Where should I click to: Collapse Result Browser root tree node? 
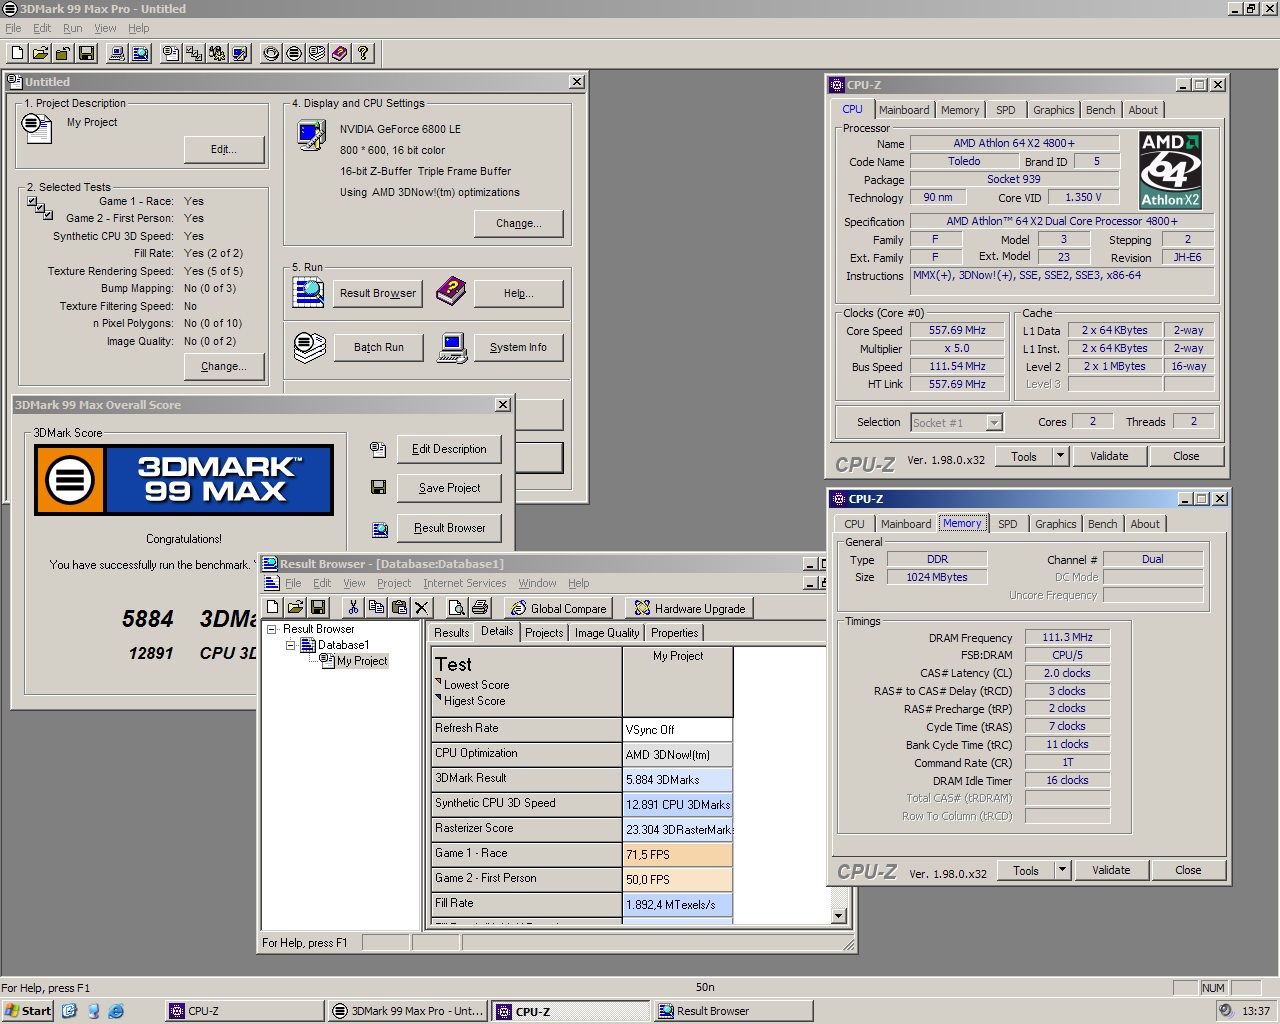pos(271,629)
